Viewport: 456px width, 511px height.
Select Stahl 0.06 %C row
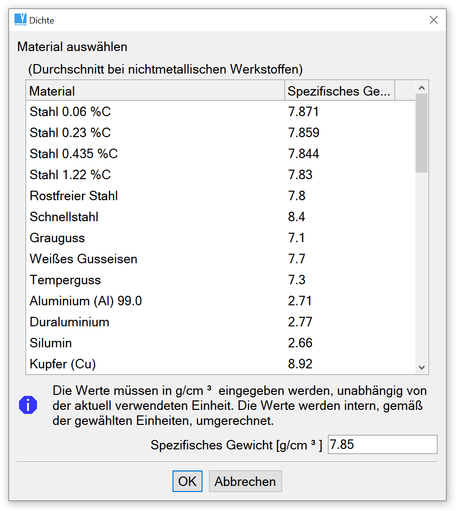pyautogui.click(x=221, y=112)
